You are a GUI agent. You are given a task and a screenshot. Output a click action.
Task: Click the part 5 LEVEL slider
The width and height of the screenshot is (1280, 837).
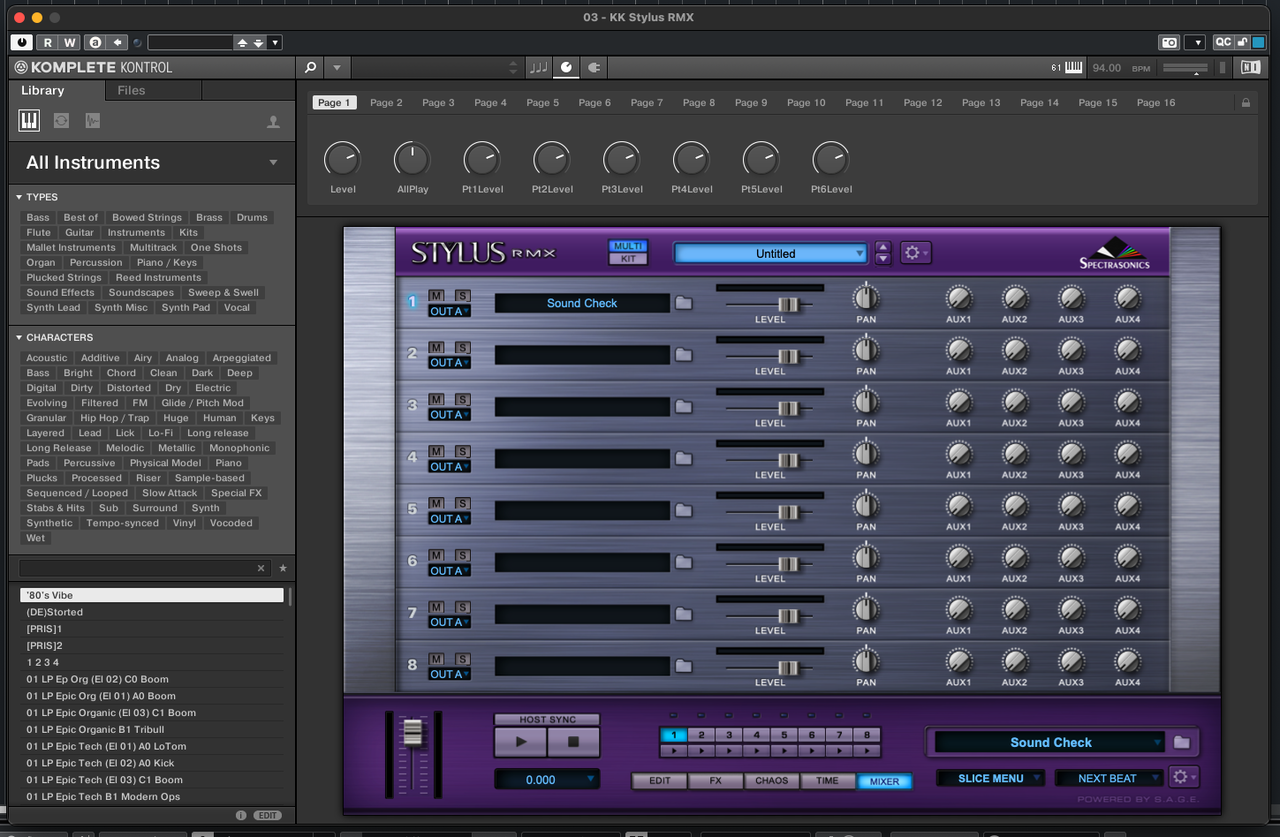[x=789, y=511]
